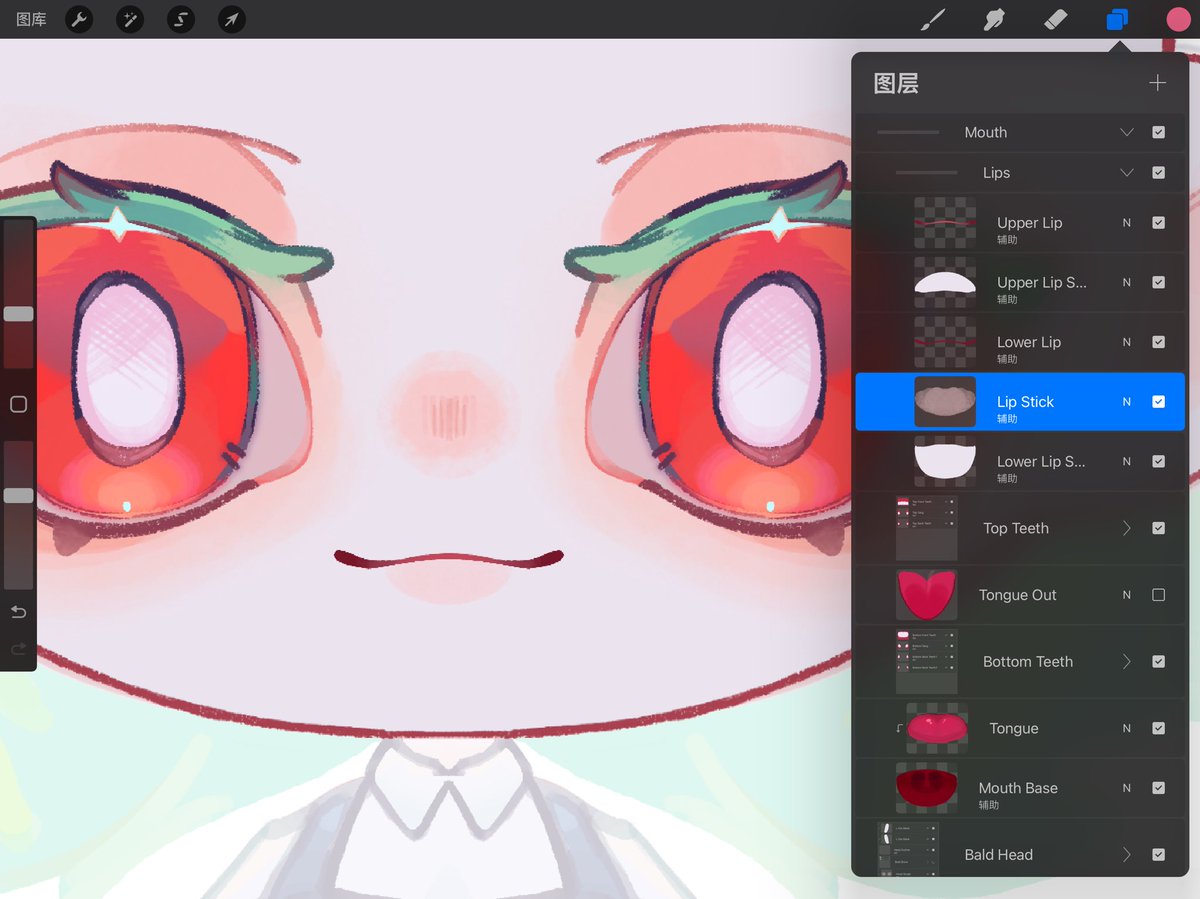Return to the 图库 gallery
Viewport: 1200px width, 899px height.
(x=31, y=19)
